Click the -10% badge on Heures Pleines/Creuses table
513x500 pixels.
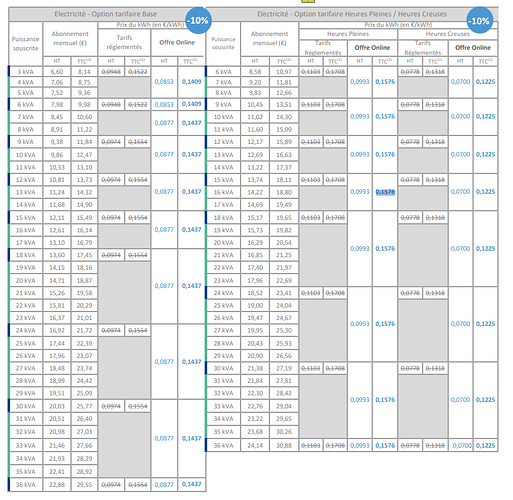point(480,20)
